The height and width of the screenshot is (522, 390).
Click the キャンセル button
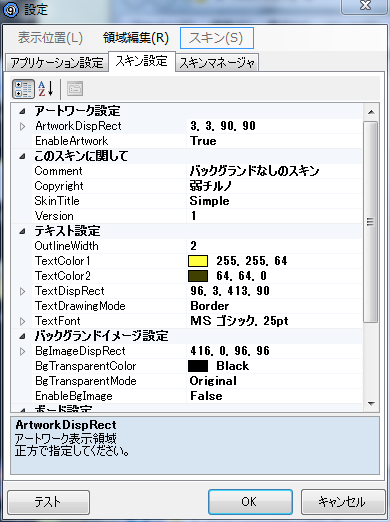tap(343, 502)
